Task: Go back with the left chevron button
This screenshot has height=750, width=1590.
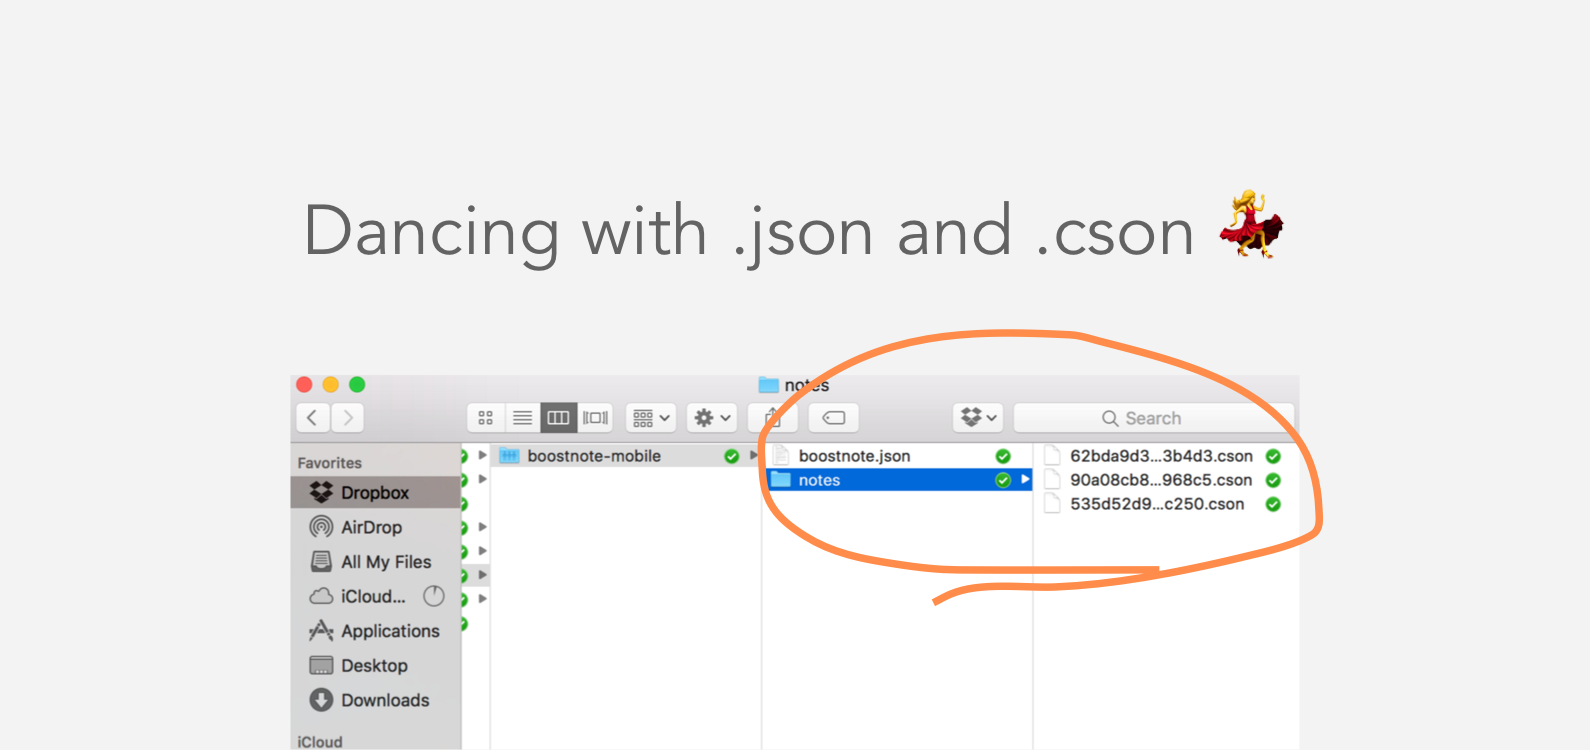Action: (x=313, y=418)
